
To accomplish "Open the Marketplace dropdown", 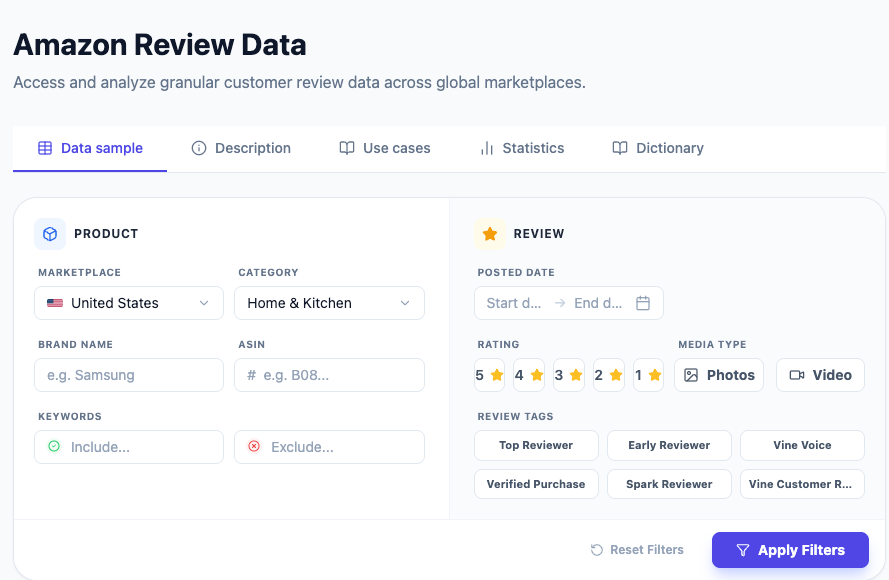I will (129, 303).
